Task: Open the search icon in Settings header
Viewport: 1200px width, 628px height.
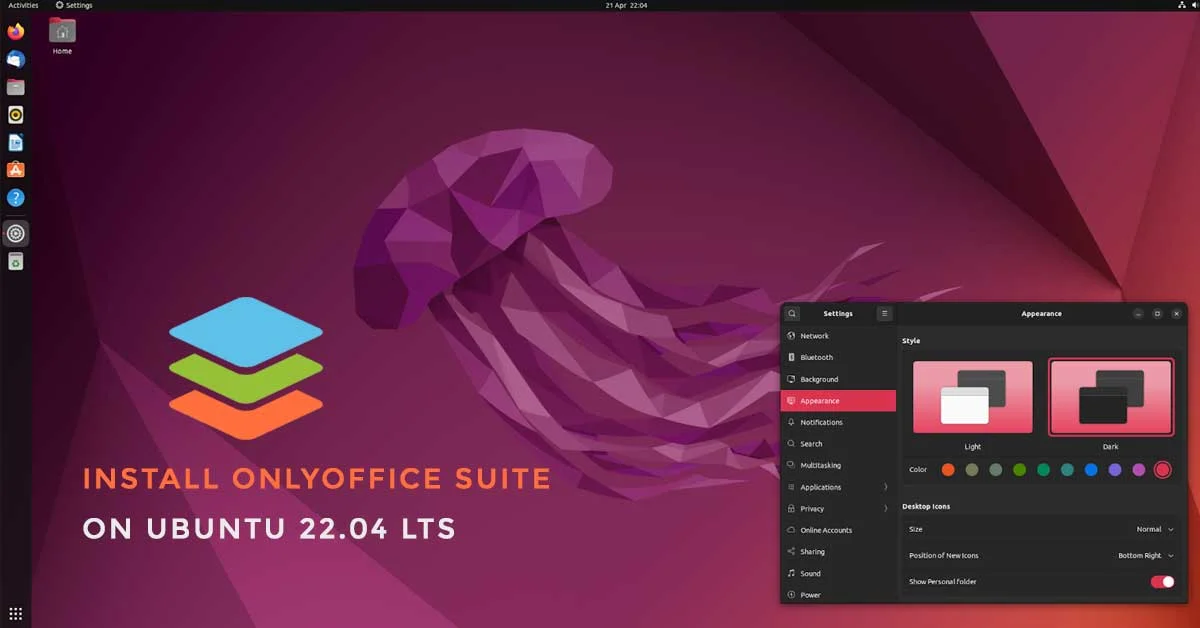Action: [x=792, y=314]
